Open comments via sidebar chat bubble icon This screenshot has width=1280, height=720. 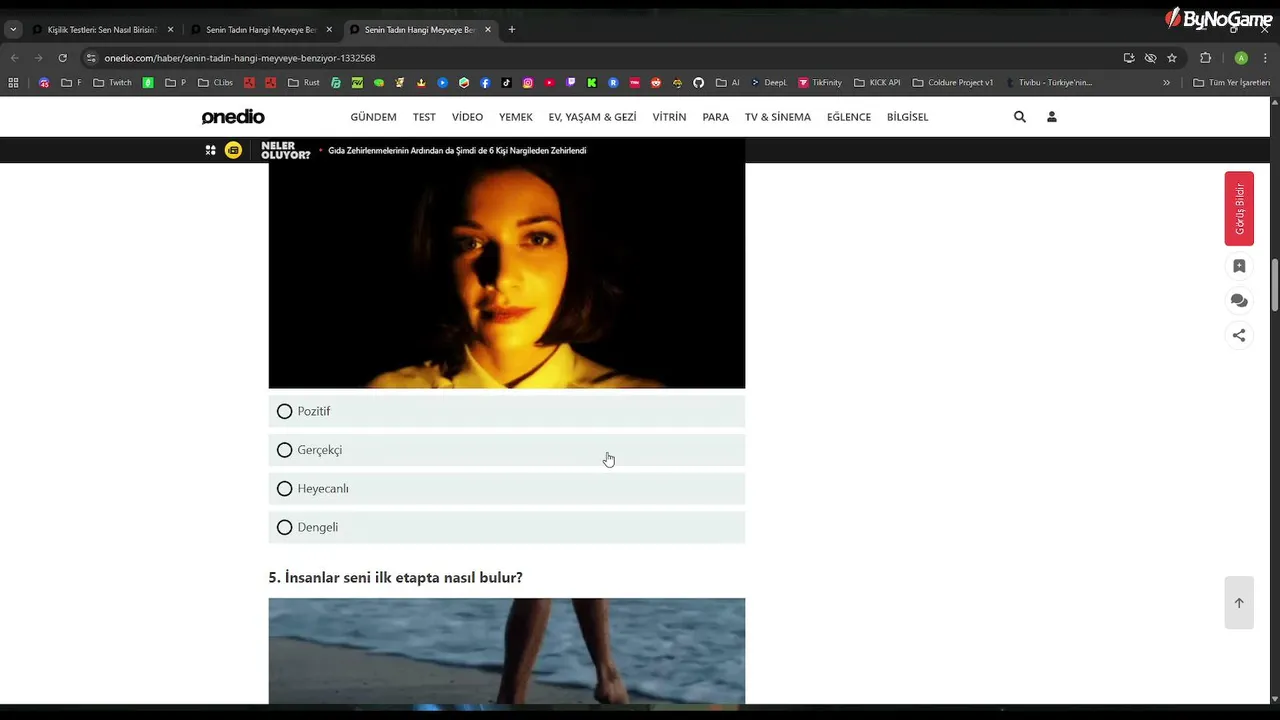point(1239,301)
